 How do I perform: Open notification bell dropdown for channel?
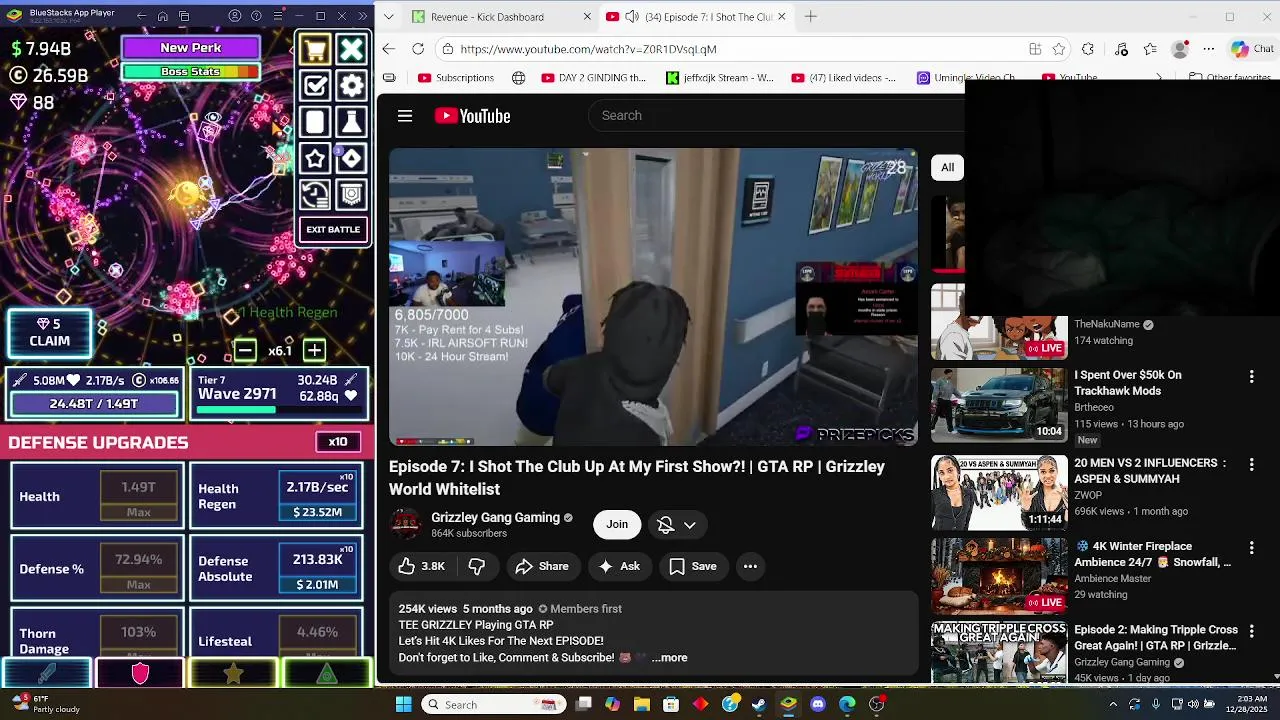[x=677, y=525]
